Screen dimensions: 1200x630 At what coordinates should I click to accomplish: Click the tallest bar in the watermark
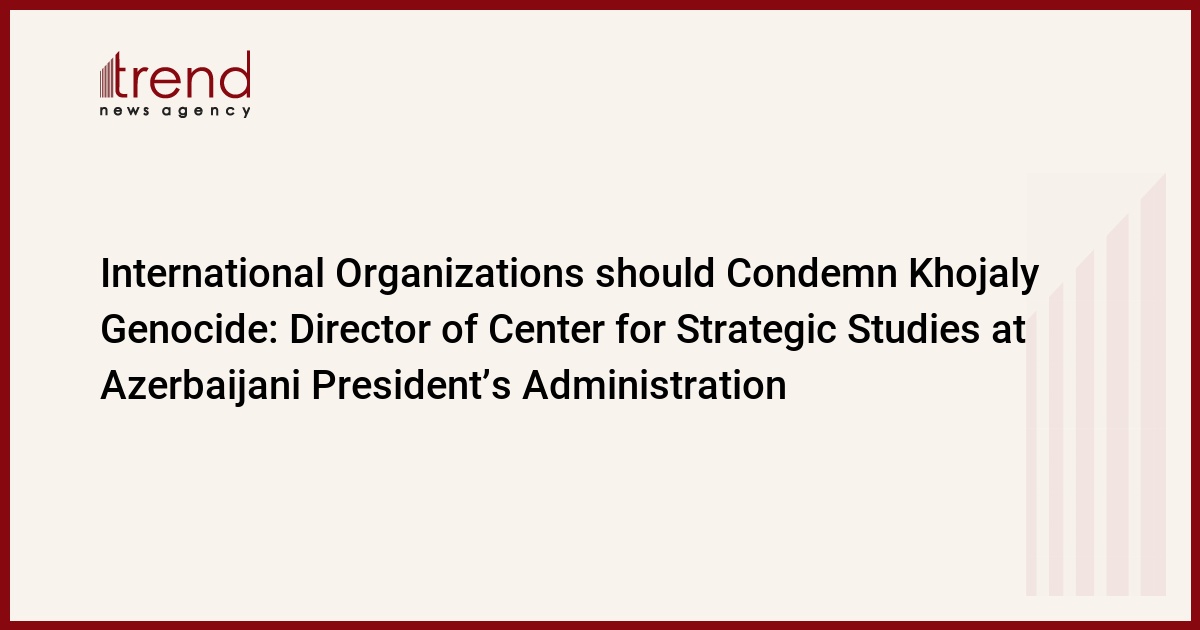coord(1154,385)
